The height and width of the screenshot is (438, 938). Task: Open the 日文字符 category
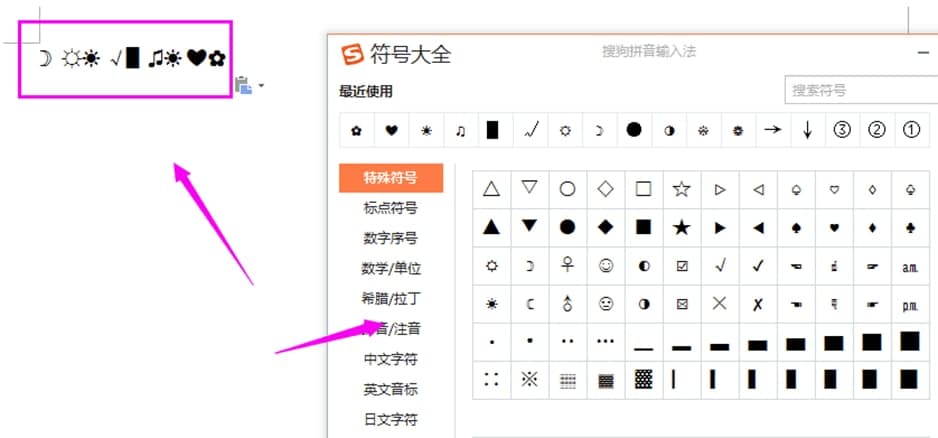click(391, 419)
